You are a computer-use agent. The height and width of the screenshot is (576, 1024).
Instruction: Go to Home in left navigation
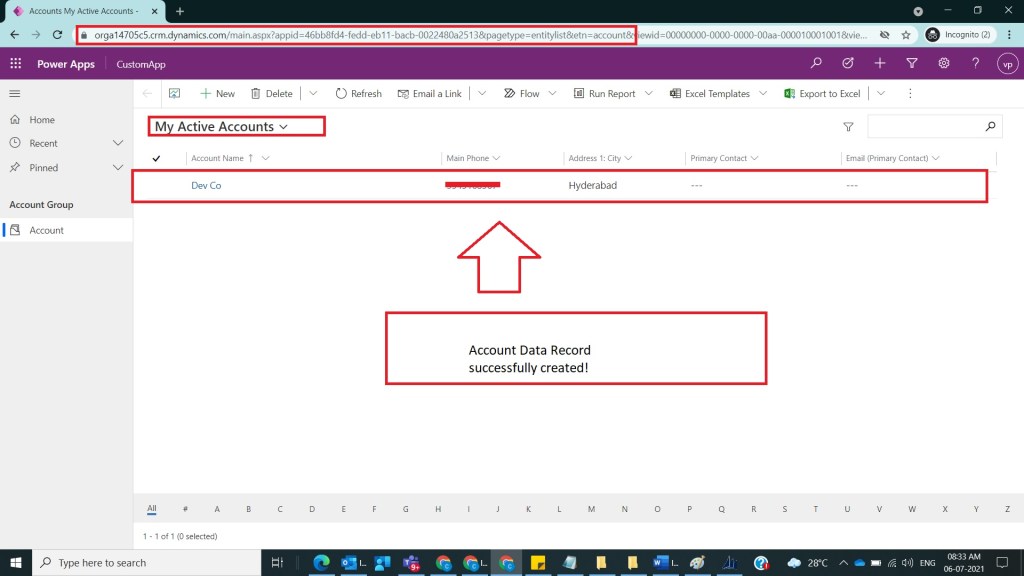coord(42,120)
